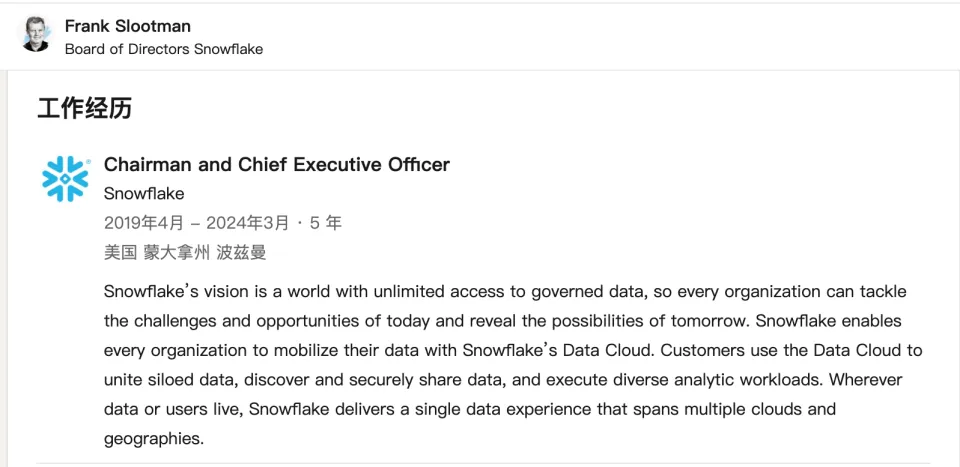Click Frank Slootman's profile photo
Image resolution: width=960 pixels, height=467 pixels.
[x=38, y=35]
